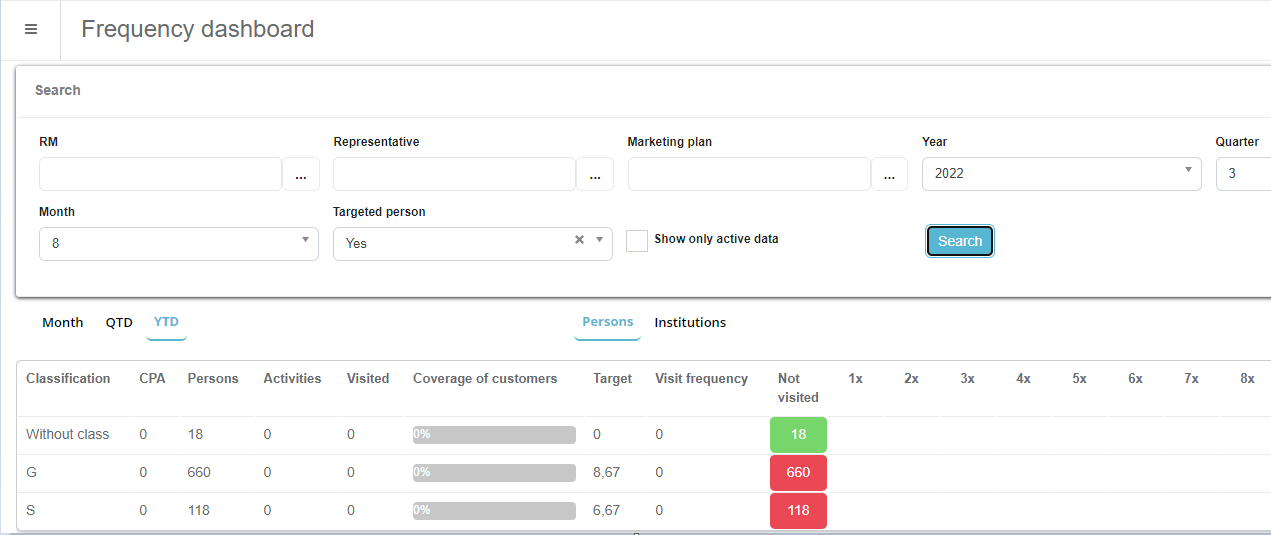Switch to the QTD tab

tap(119, 323)
